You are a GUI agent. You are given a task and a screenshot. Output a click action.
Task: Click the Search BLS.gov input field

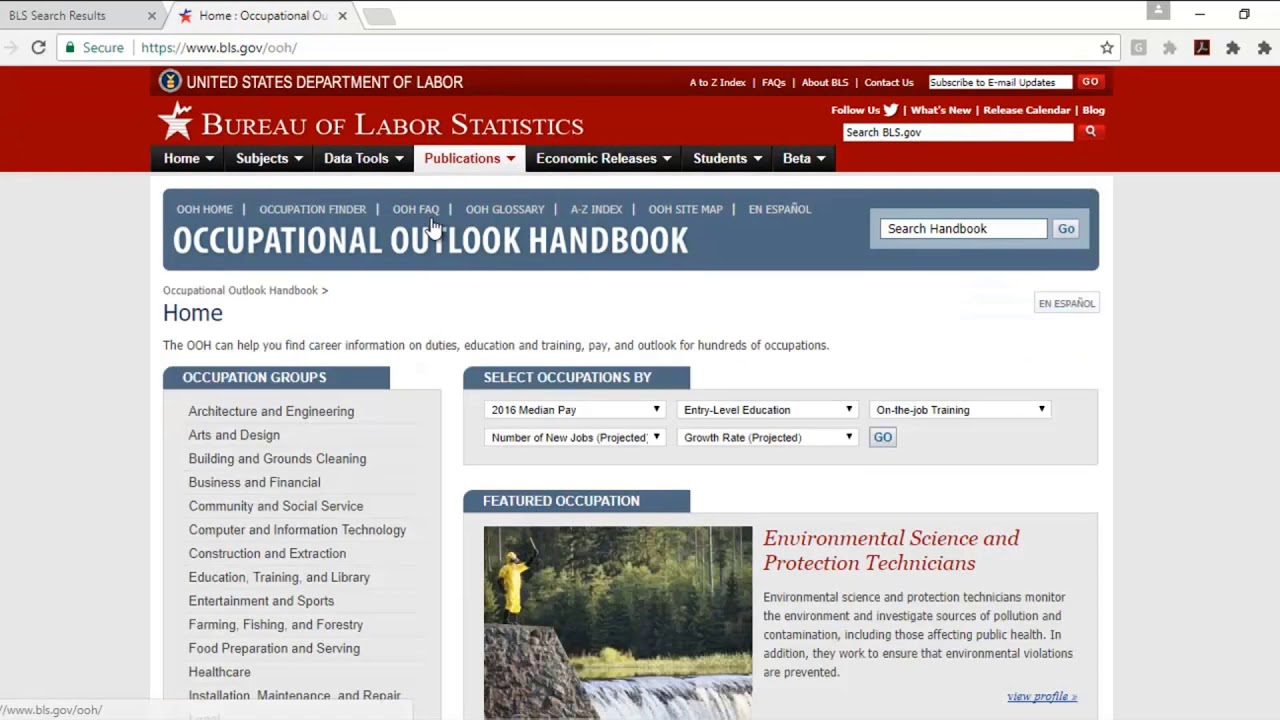958,132
